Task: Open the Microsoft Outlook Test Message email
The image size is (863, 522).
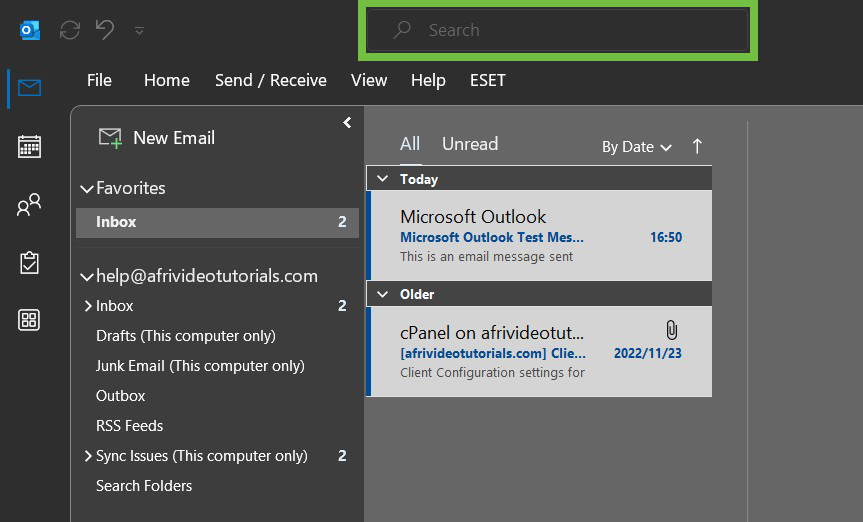Action: pos(540,236)
